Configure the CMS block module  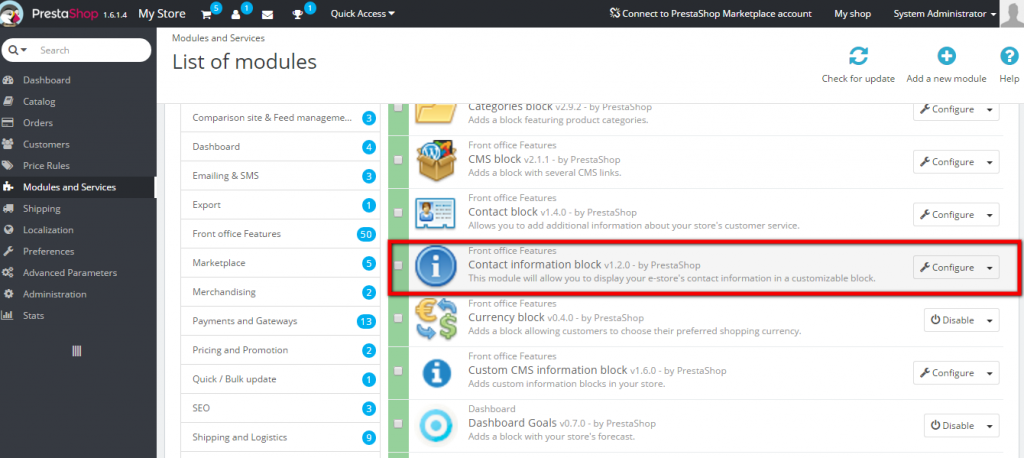pos(947,162)
